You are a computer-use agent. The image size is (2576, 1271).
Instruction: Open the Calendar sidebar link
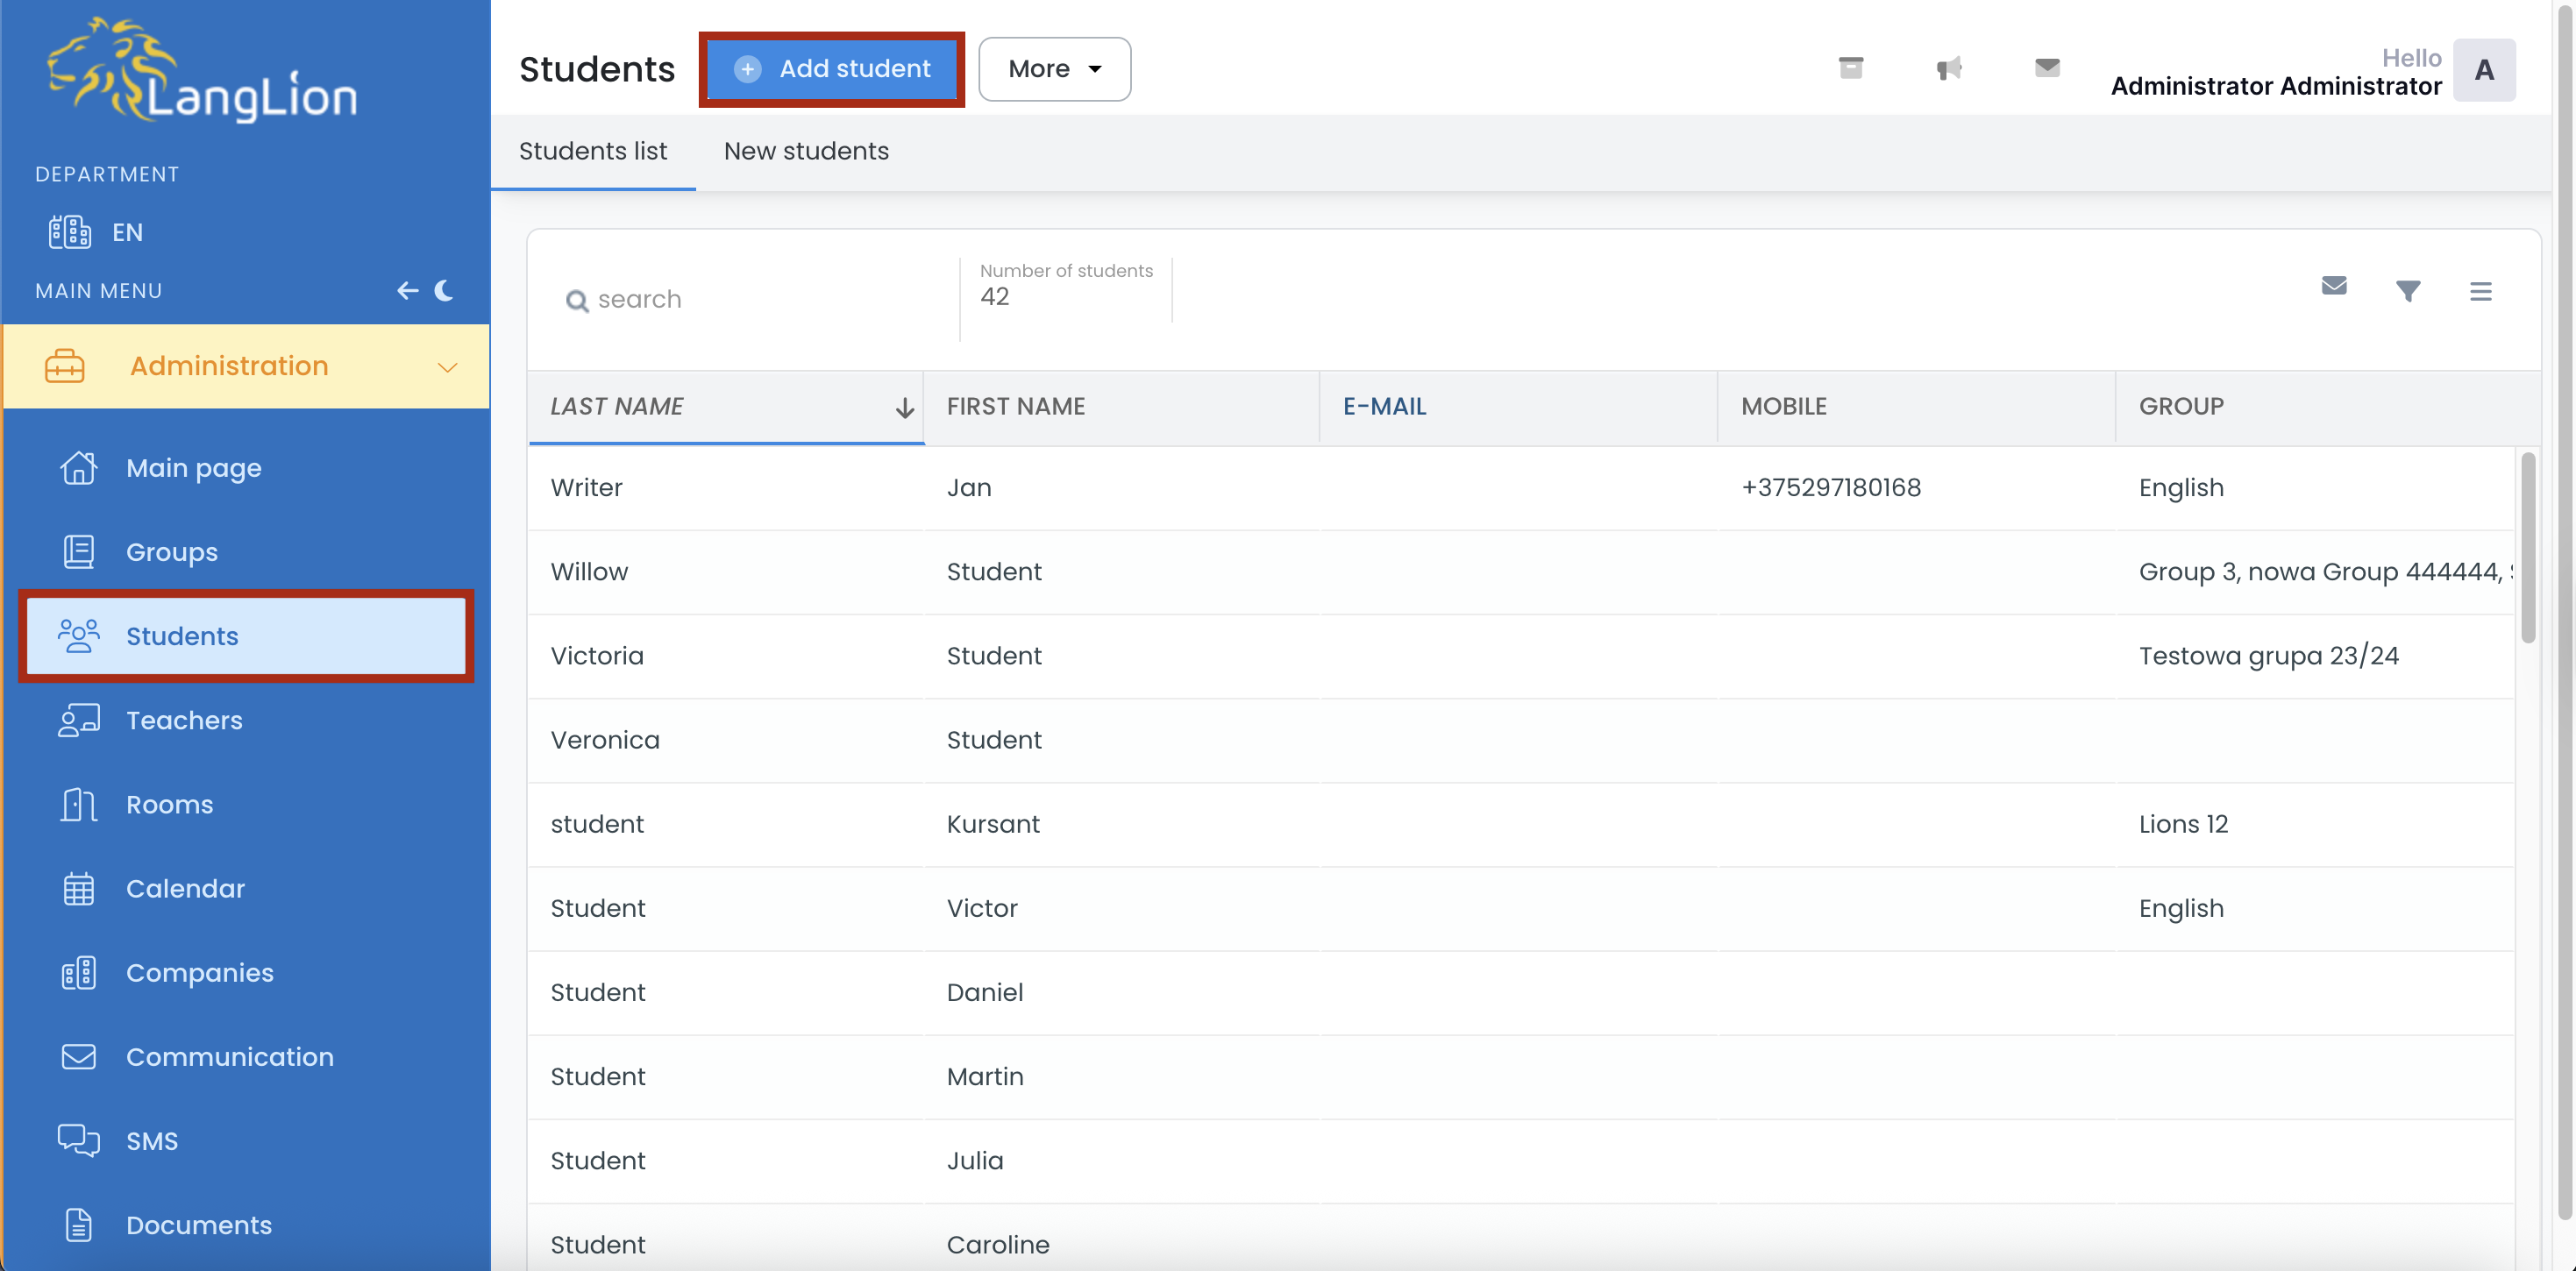185,888
